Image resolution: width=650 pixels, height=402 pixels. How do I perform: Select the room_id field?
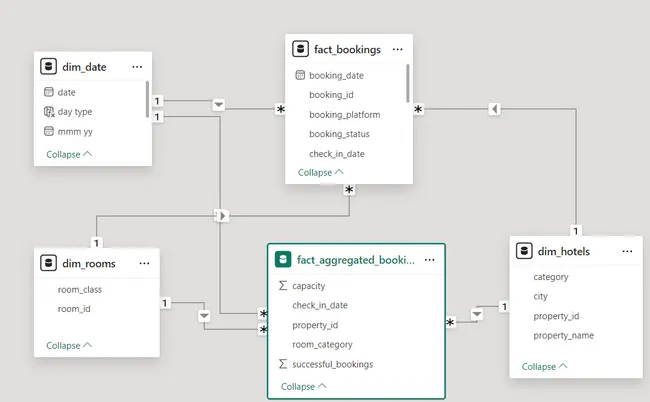pyautogui.click(x=74, y=309)
